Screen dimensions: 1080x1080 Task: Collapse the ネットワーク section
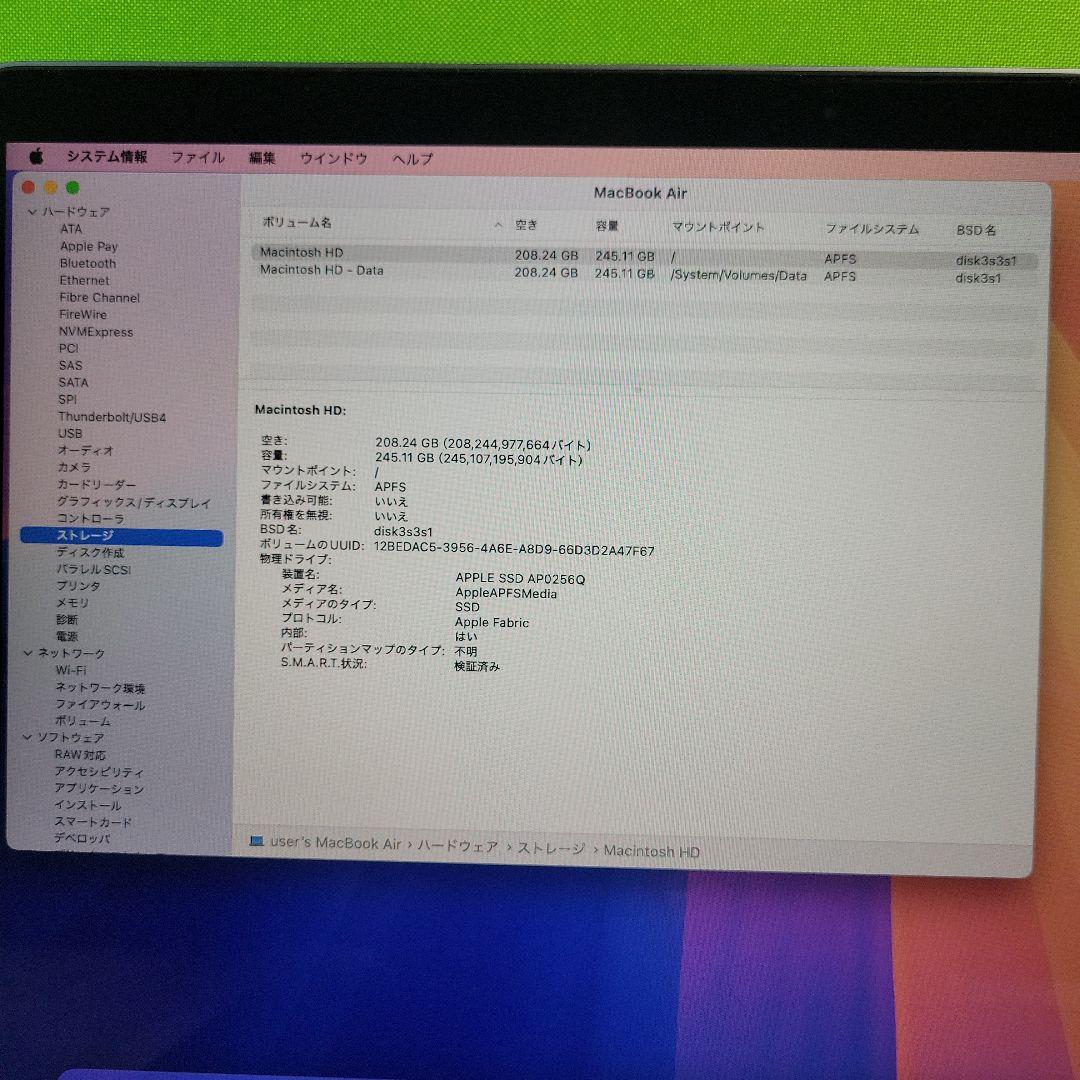tap(28, 652)
